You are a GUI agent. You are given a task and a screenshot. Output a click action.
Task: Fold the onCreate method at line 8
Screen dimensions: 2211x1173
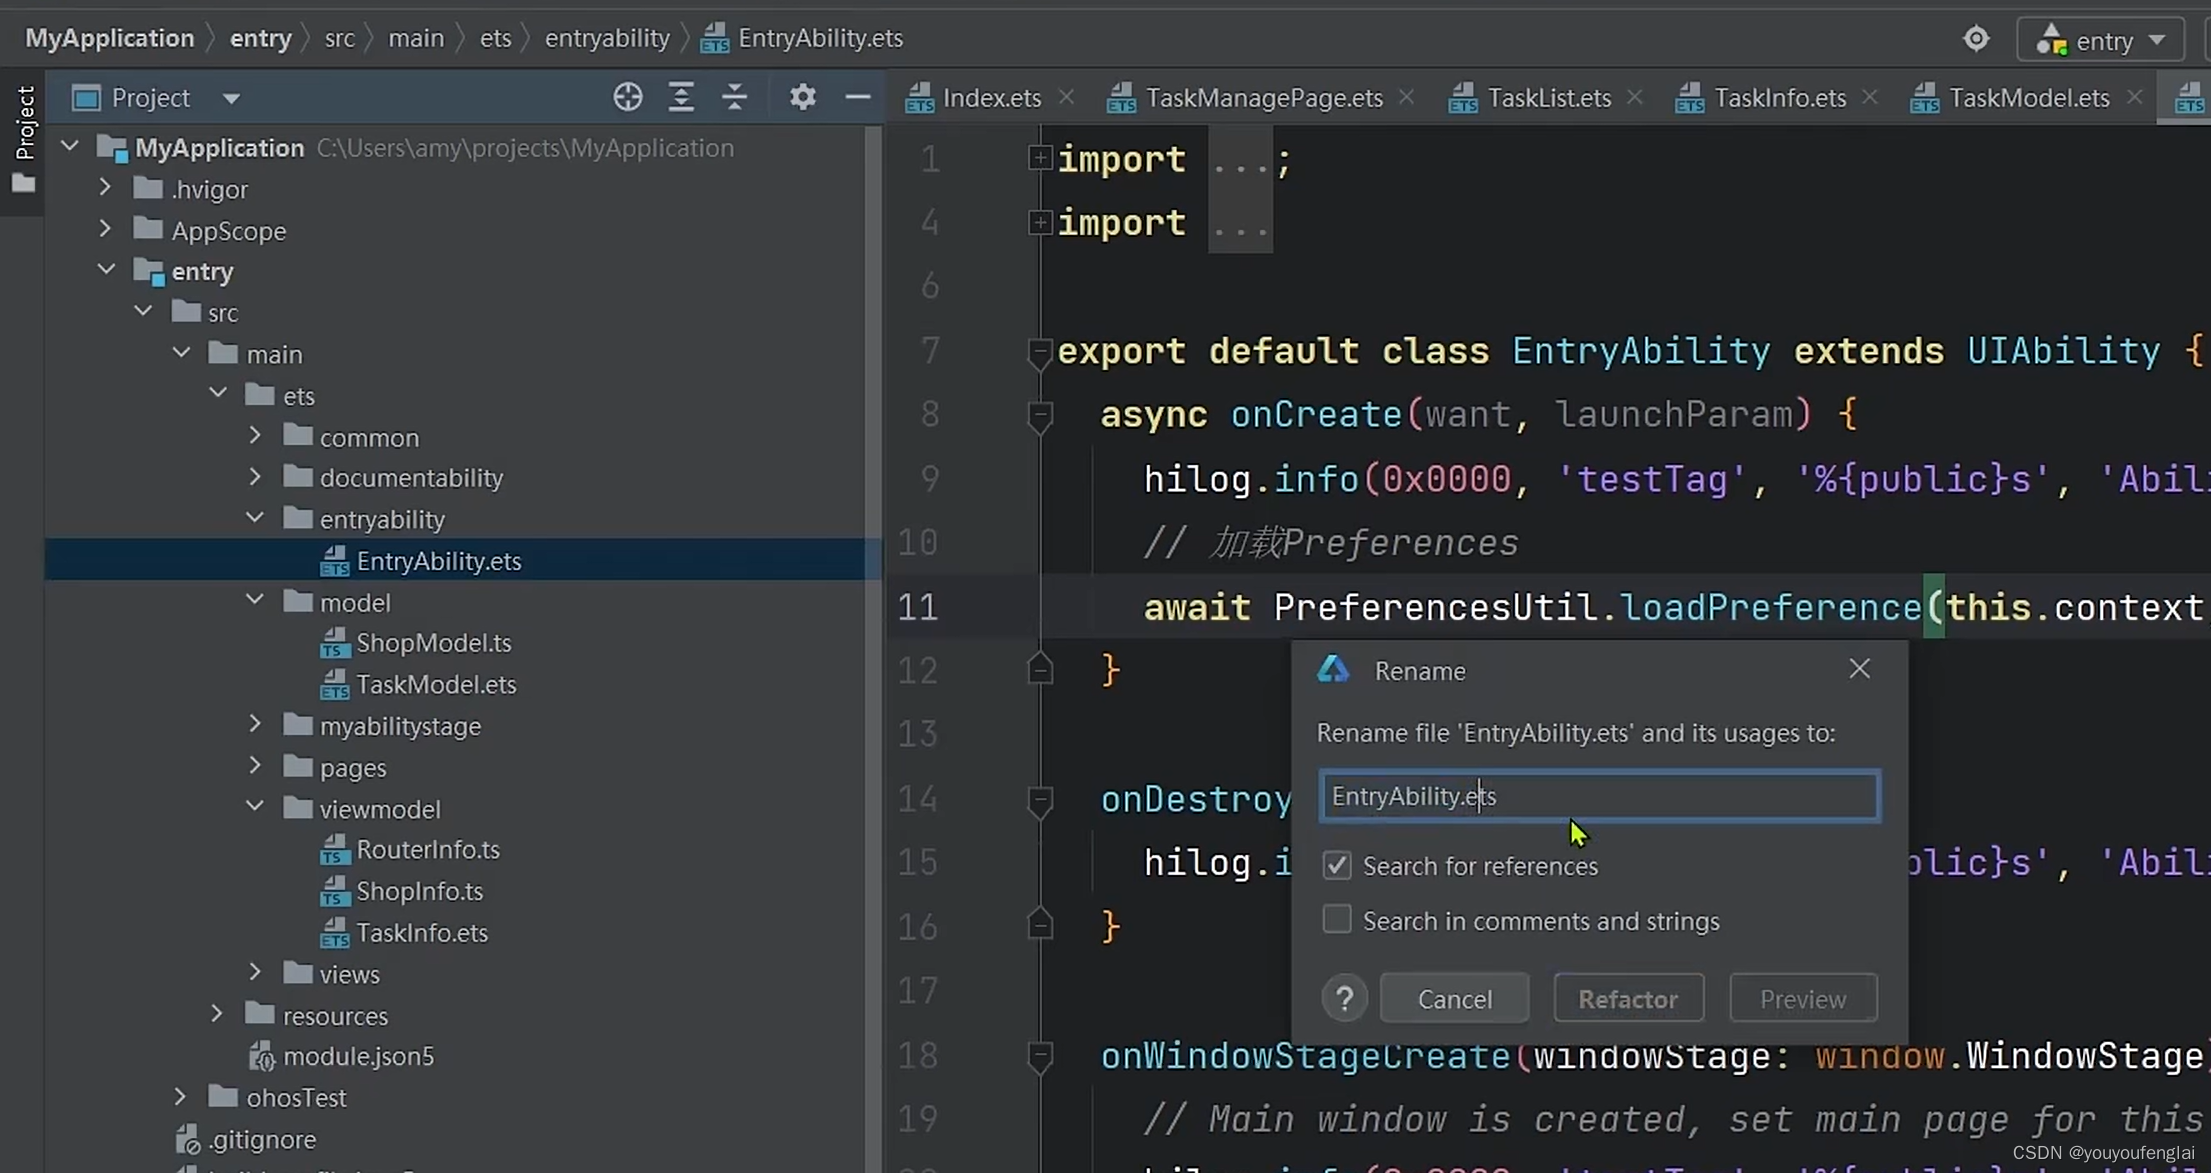coord(1040,416)
